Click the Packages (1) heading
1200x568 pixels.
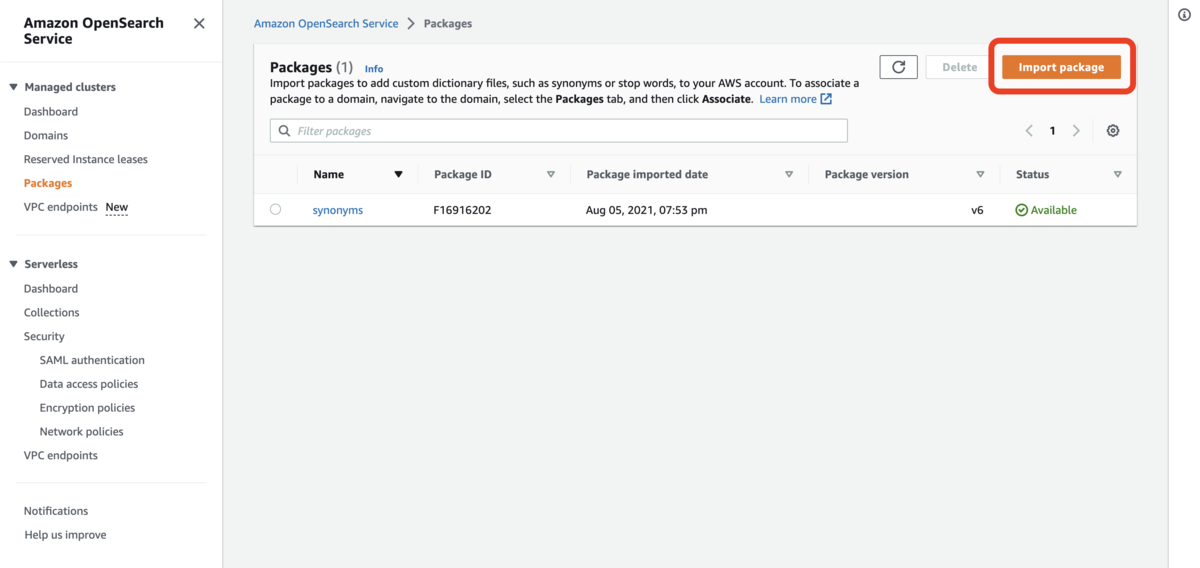click(x=311, y=67)
